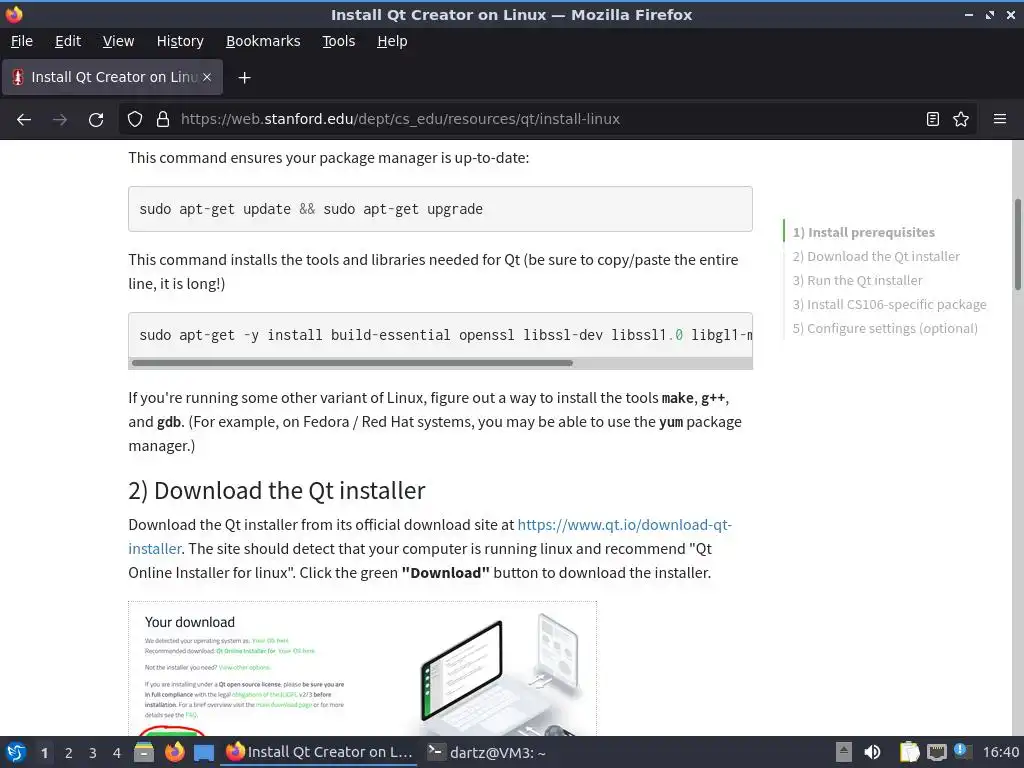Open the Tools menu

[x=338, y=41]
